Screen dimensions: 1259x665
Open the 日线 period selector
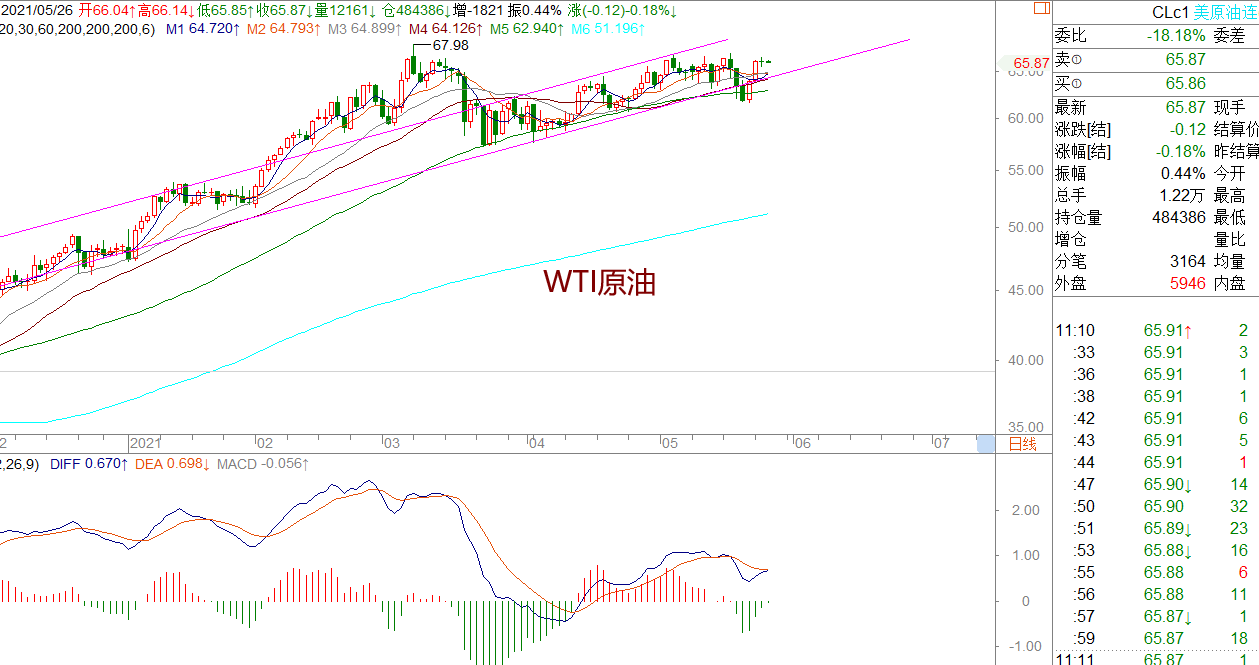tap(1022, 444)
